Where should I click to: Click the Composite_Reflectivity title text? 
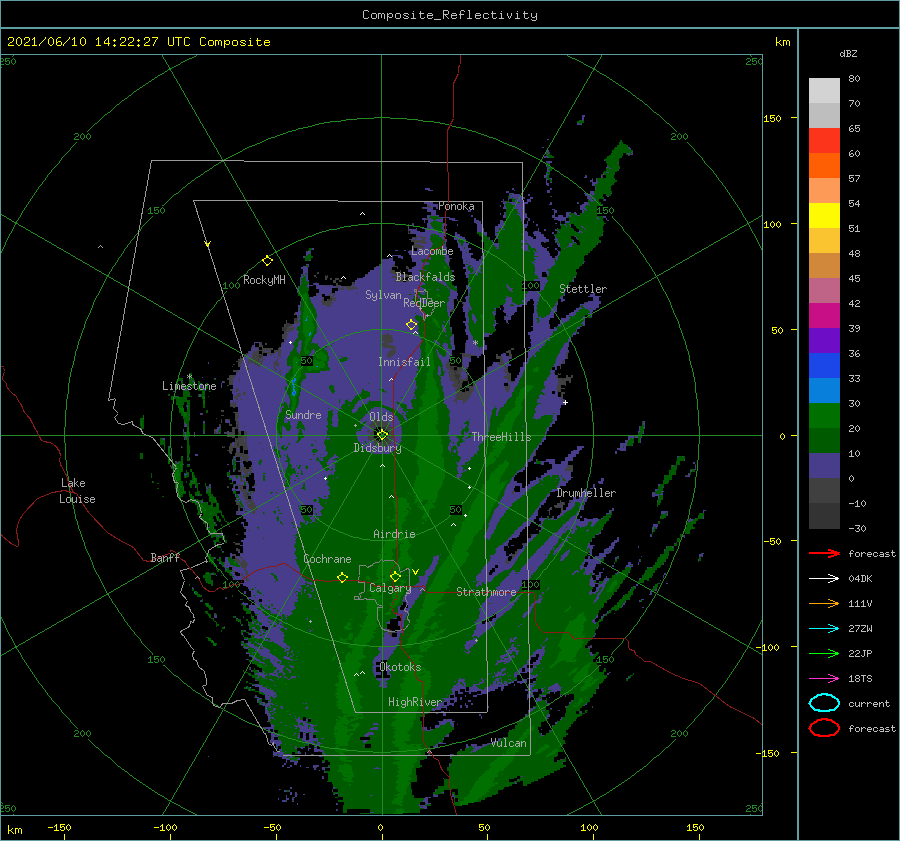(x=449, y=15)
